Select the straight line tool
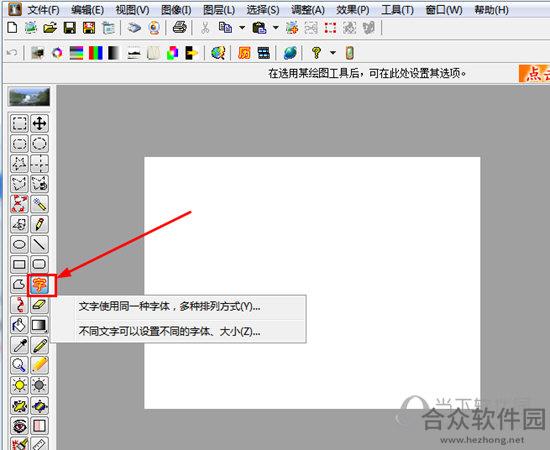550x450 pixels. (x=39, y=244)
